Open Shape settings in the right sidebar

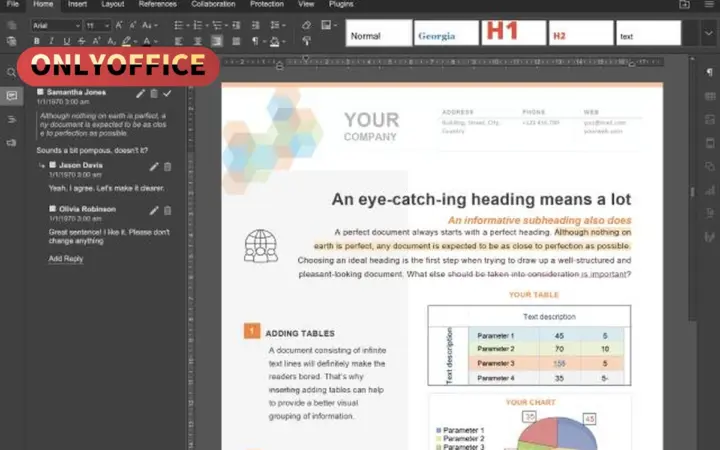click(x=709, y=166)
